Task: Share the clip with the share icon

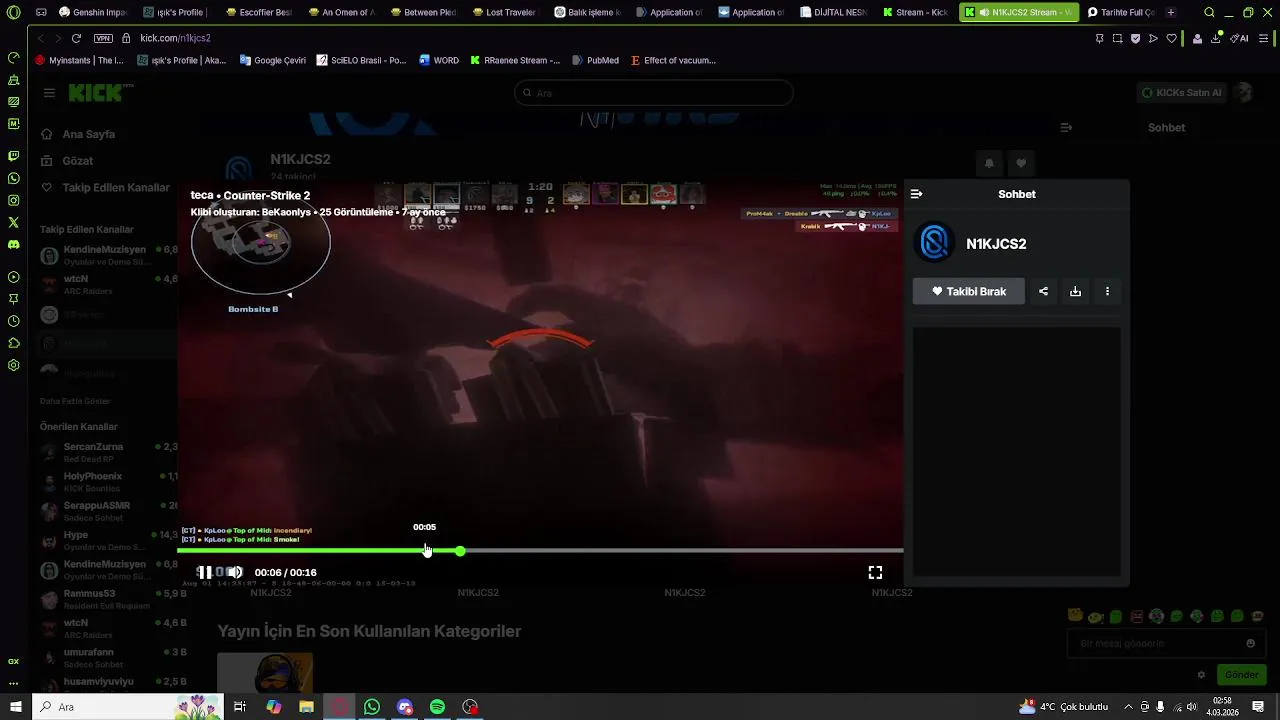Action: [1043, 291]
